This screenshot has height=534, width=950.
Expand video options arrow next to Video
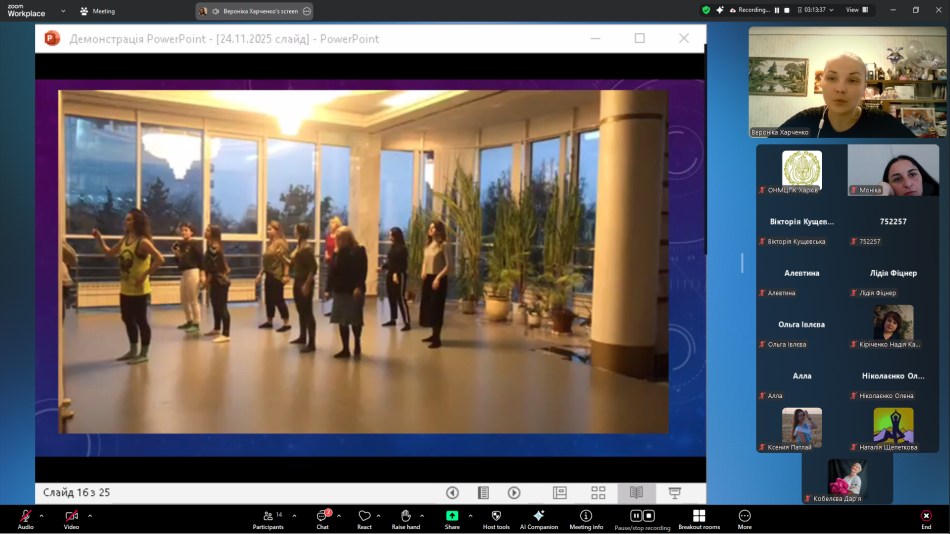click(x=90, y=516)
